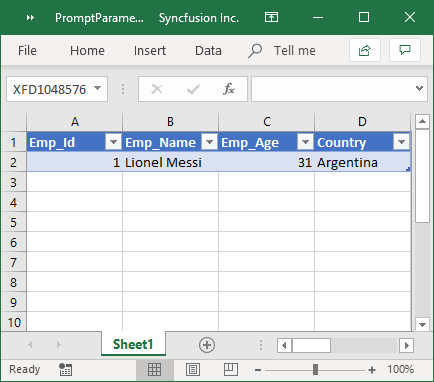434x382 pixels.
Task: Select column D header
Action: 362,122
